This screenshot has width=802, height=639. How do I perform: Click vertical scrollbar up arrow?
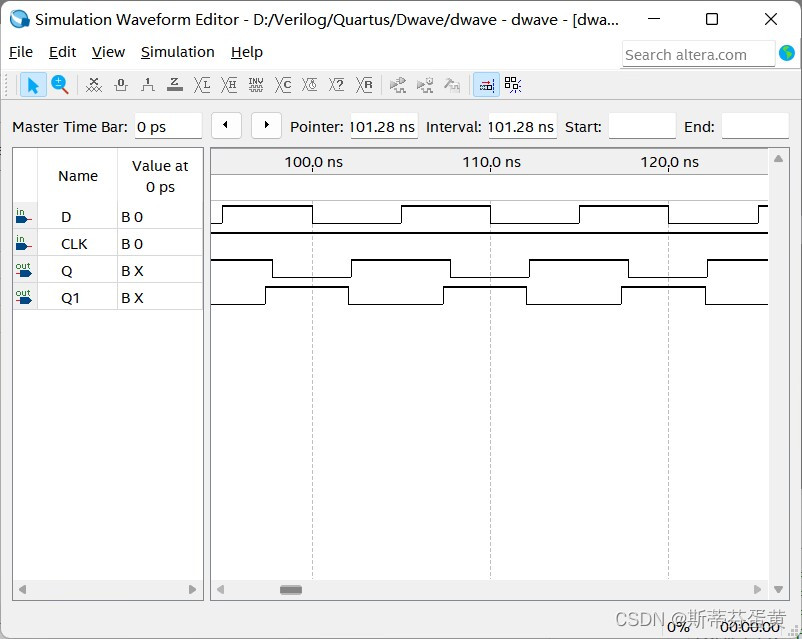click(x=778, y=159)
